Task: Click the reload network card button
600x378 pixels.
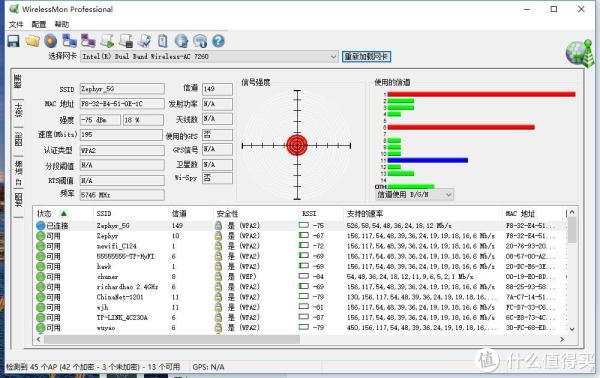Action: pos(366,57)
